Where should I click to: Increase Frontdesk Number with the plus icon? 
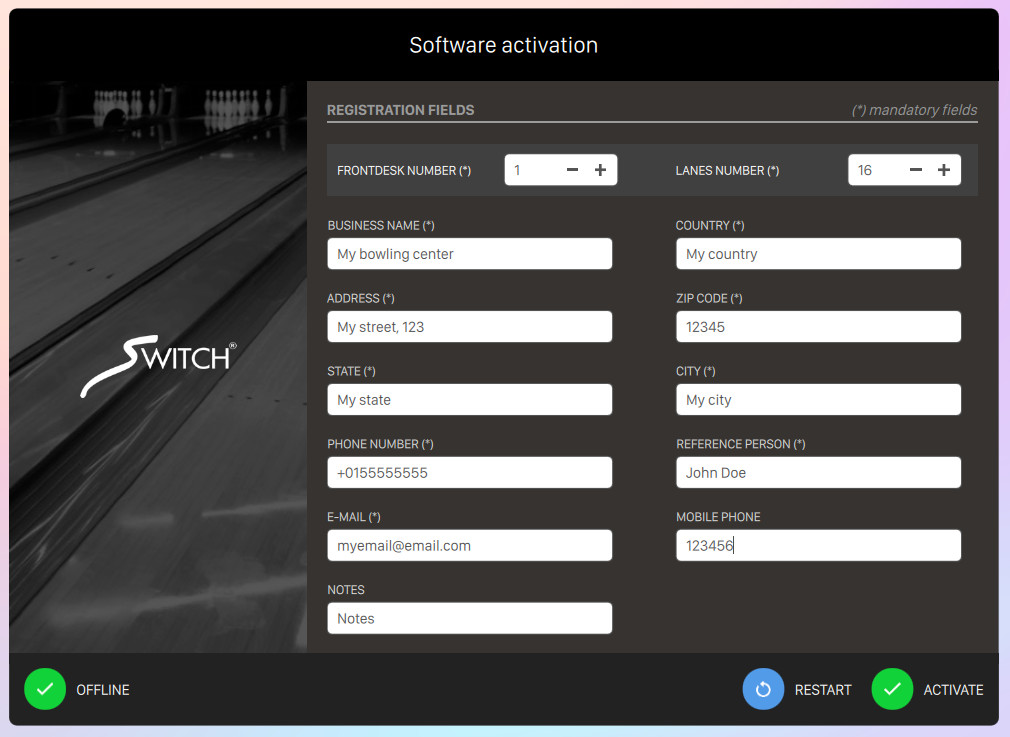point(600,170)
